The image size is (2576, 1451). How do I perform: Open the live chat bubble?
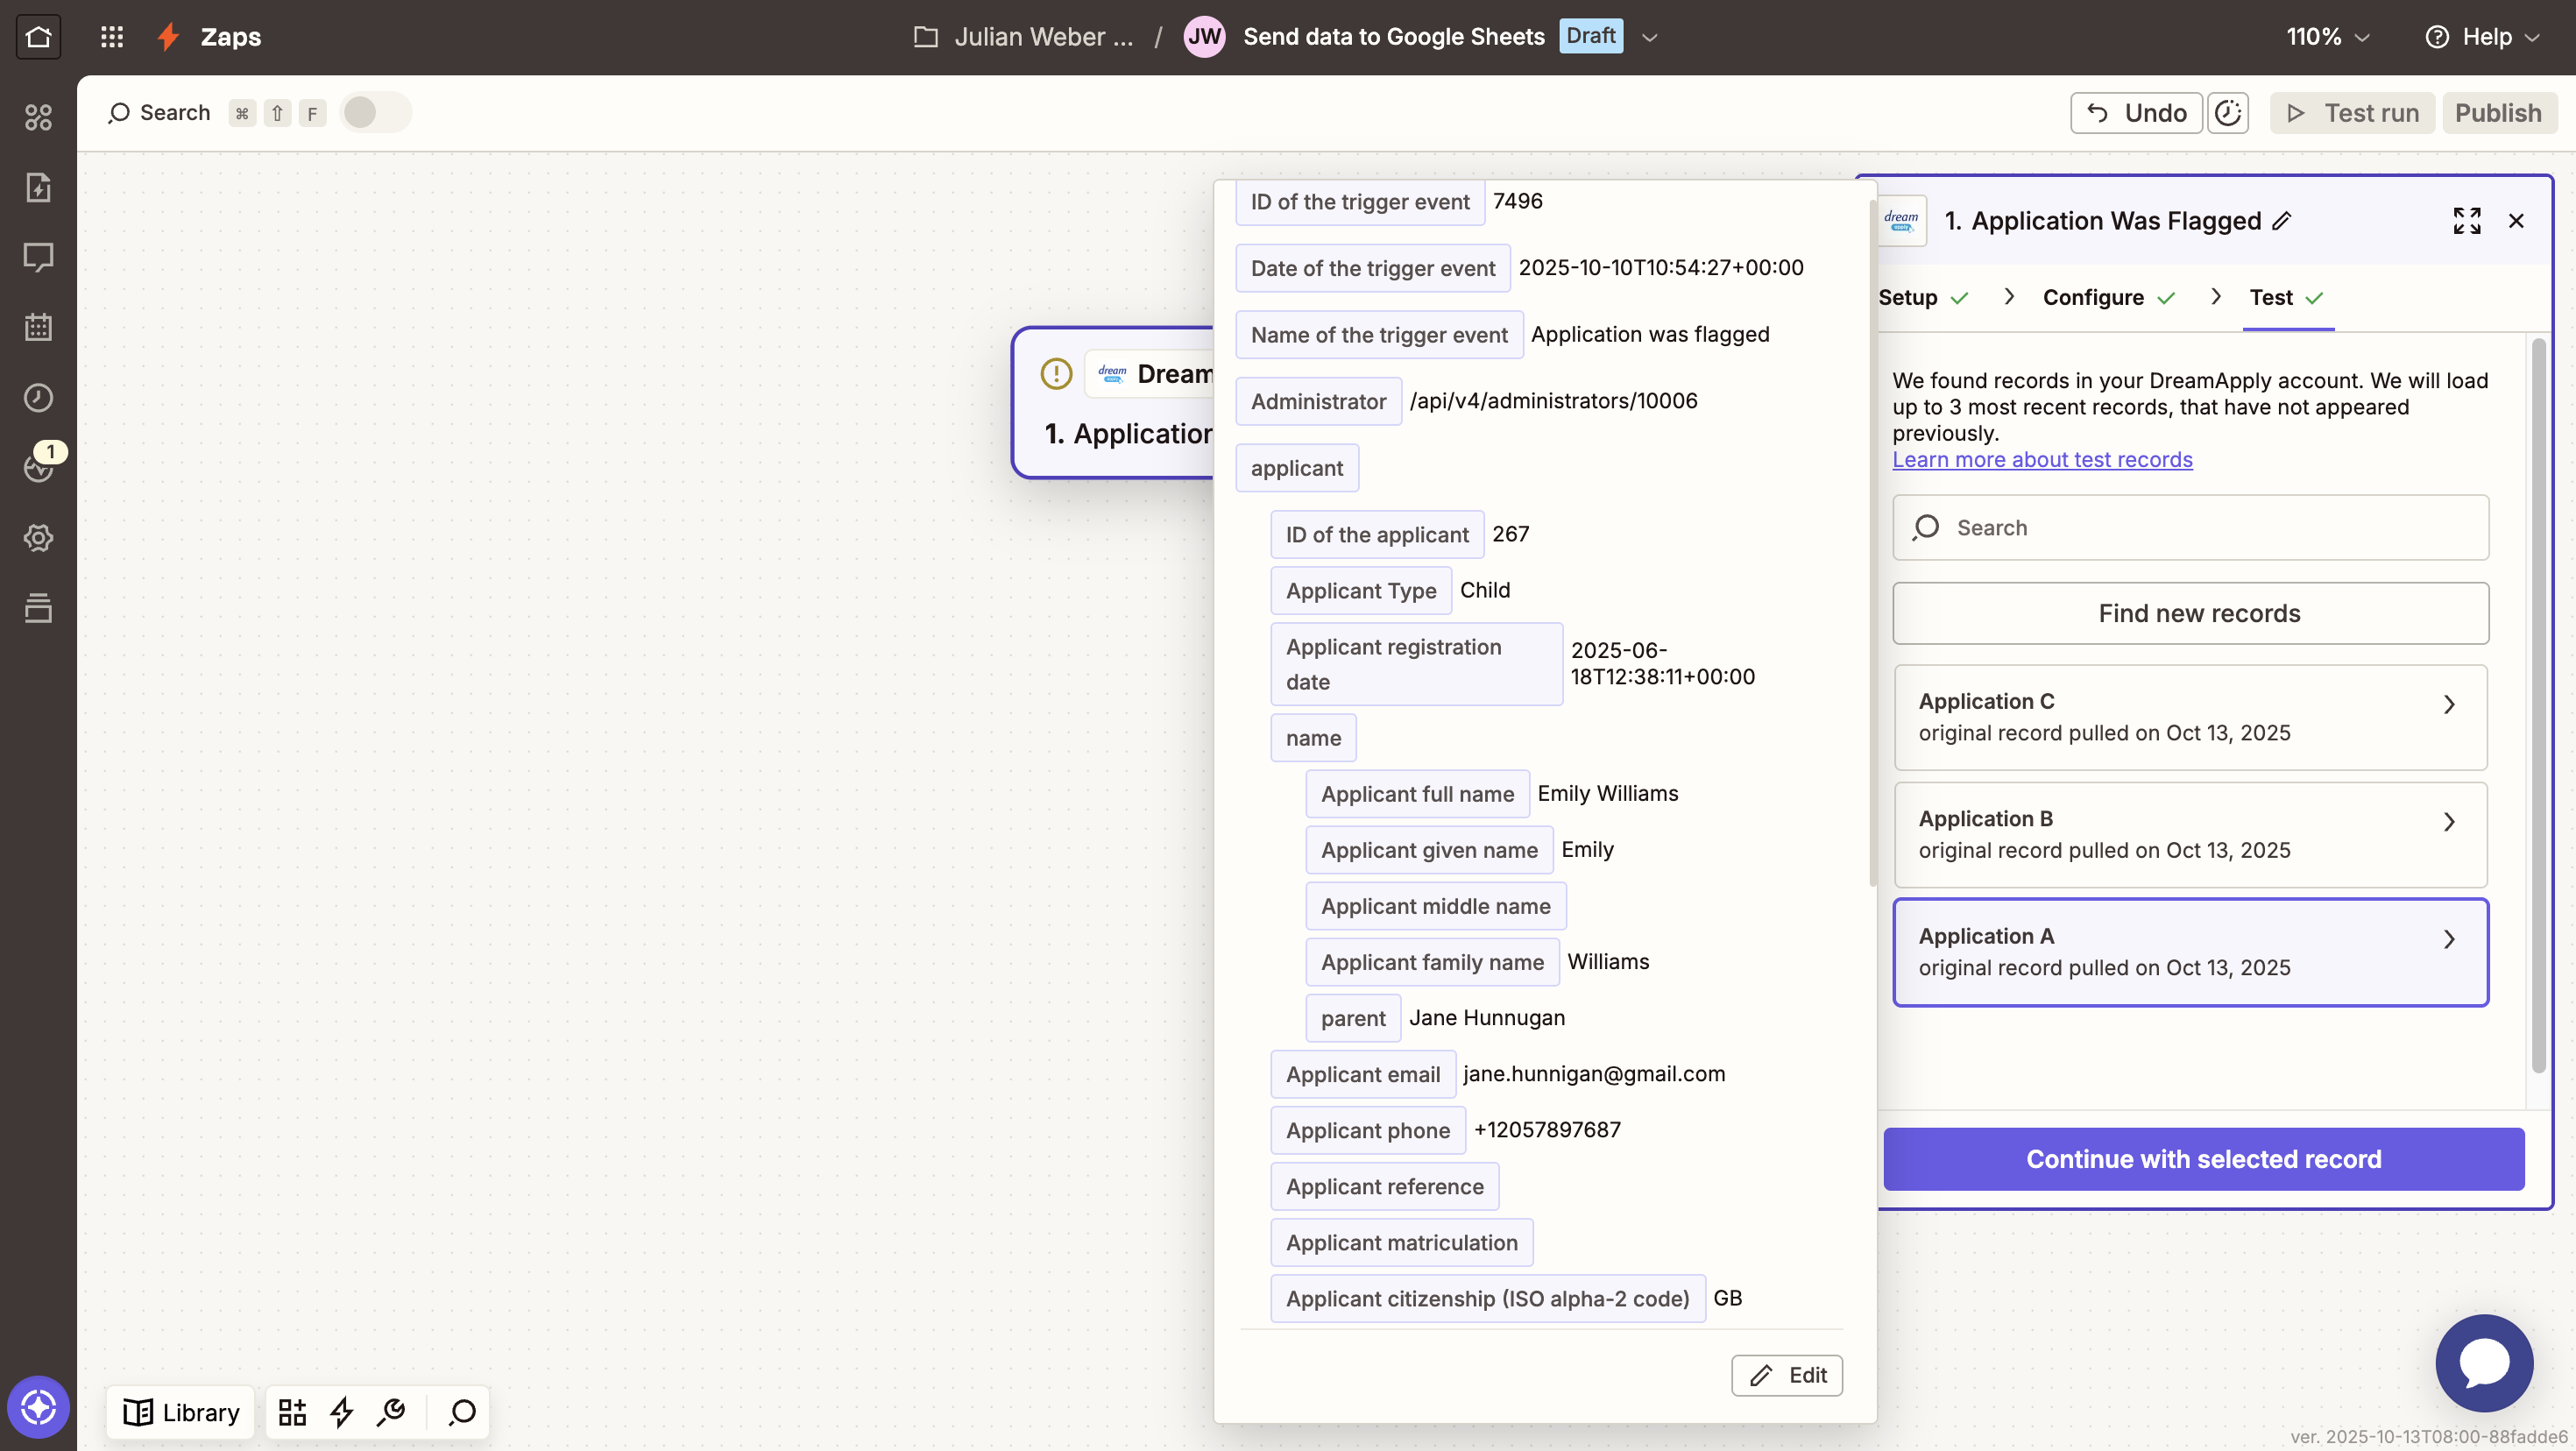[x=2484, y=1363]
